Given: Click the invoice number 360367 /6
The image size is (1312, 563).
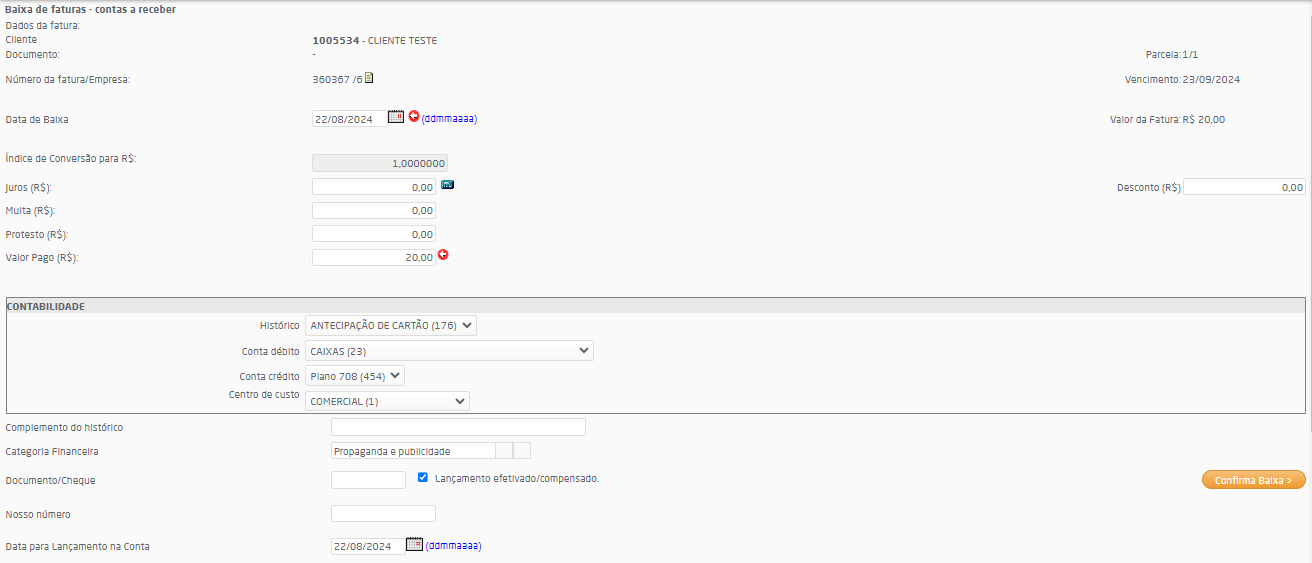Looking at the screenshot, I should point(337,79).
